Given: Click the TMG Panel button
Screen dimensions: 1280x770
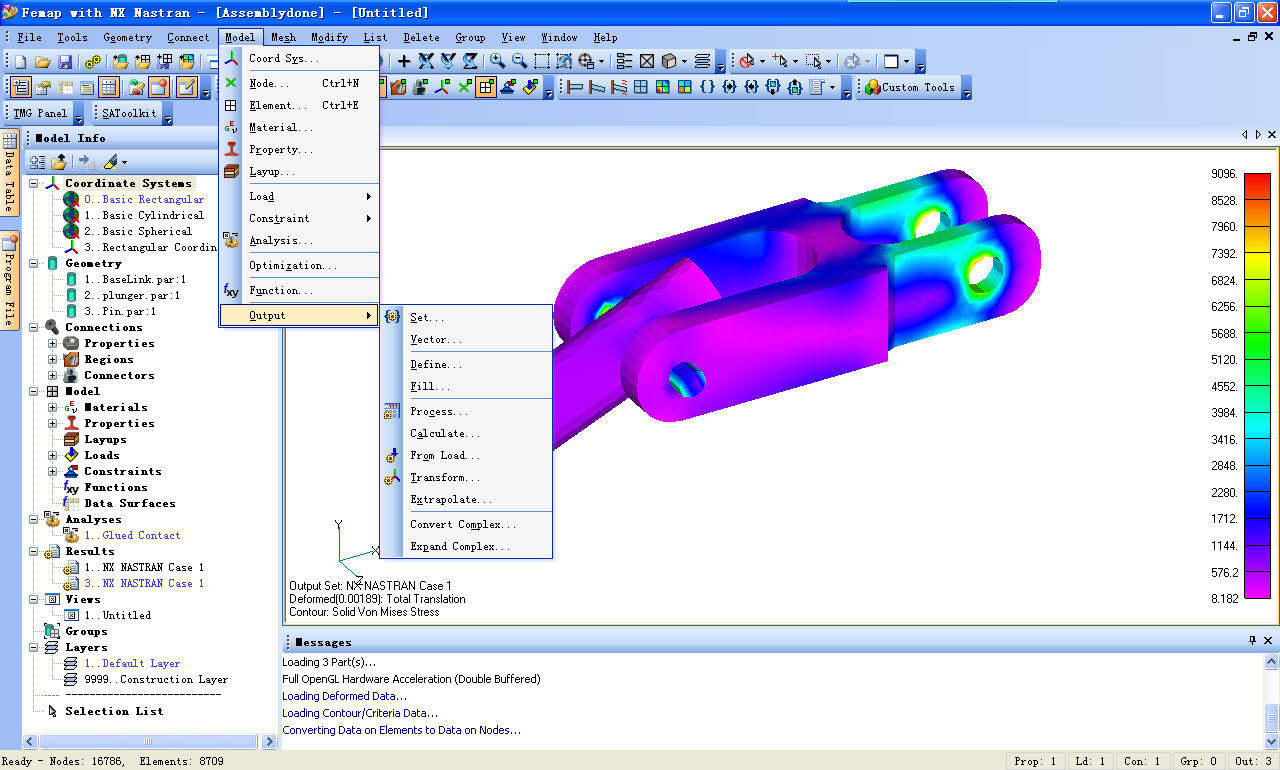Looking at the screenshot, I should [40, 113].
